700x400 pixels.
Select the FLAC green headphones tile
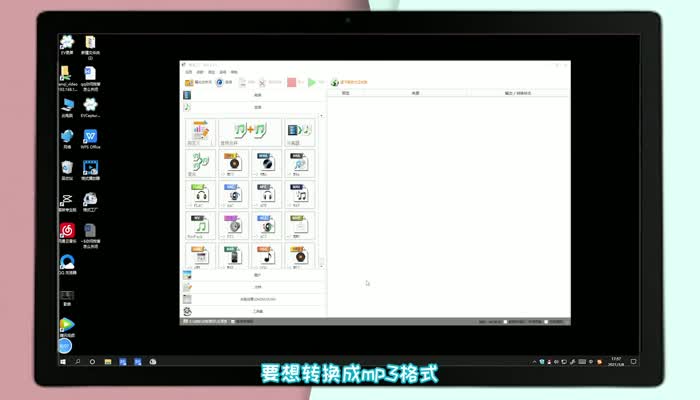click(200, 195)
